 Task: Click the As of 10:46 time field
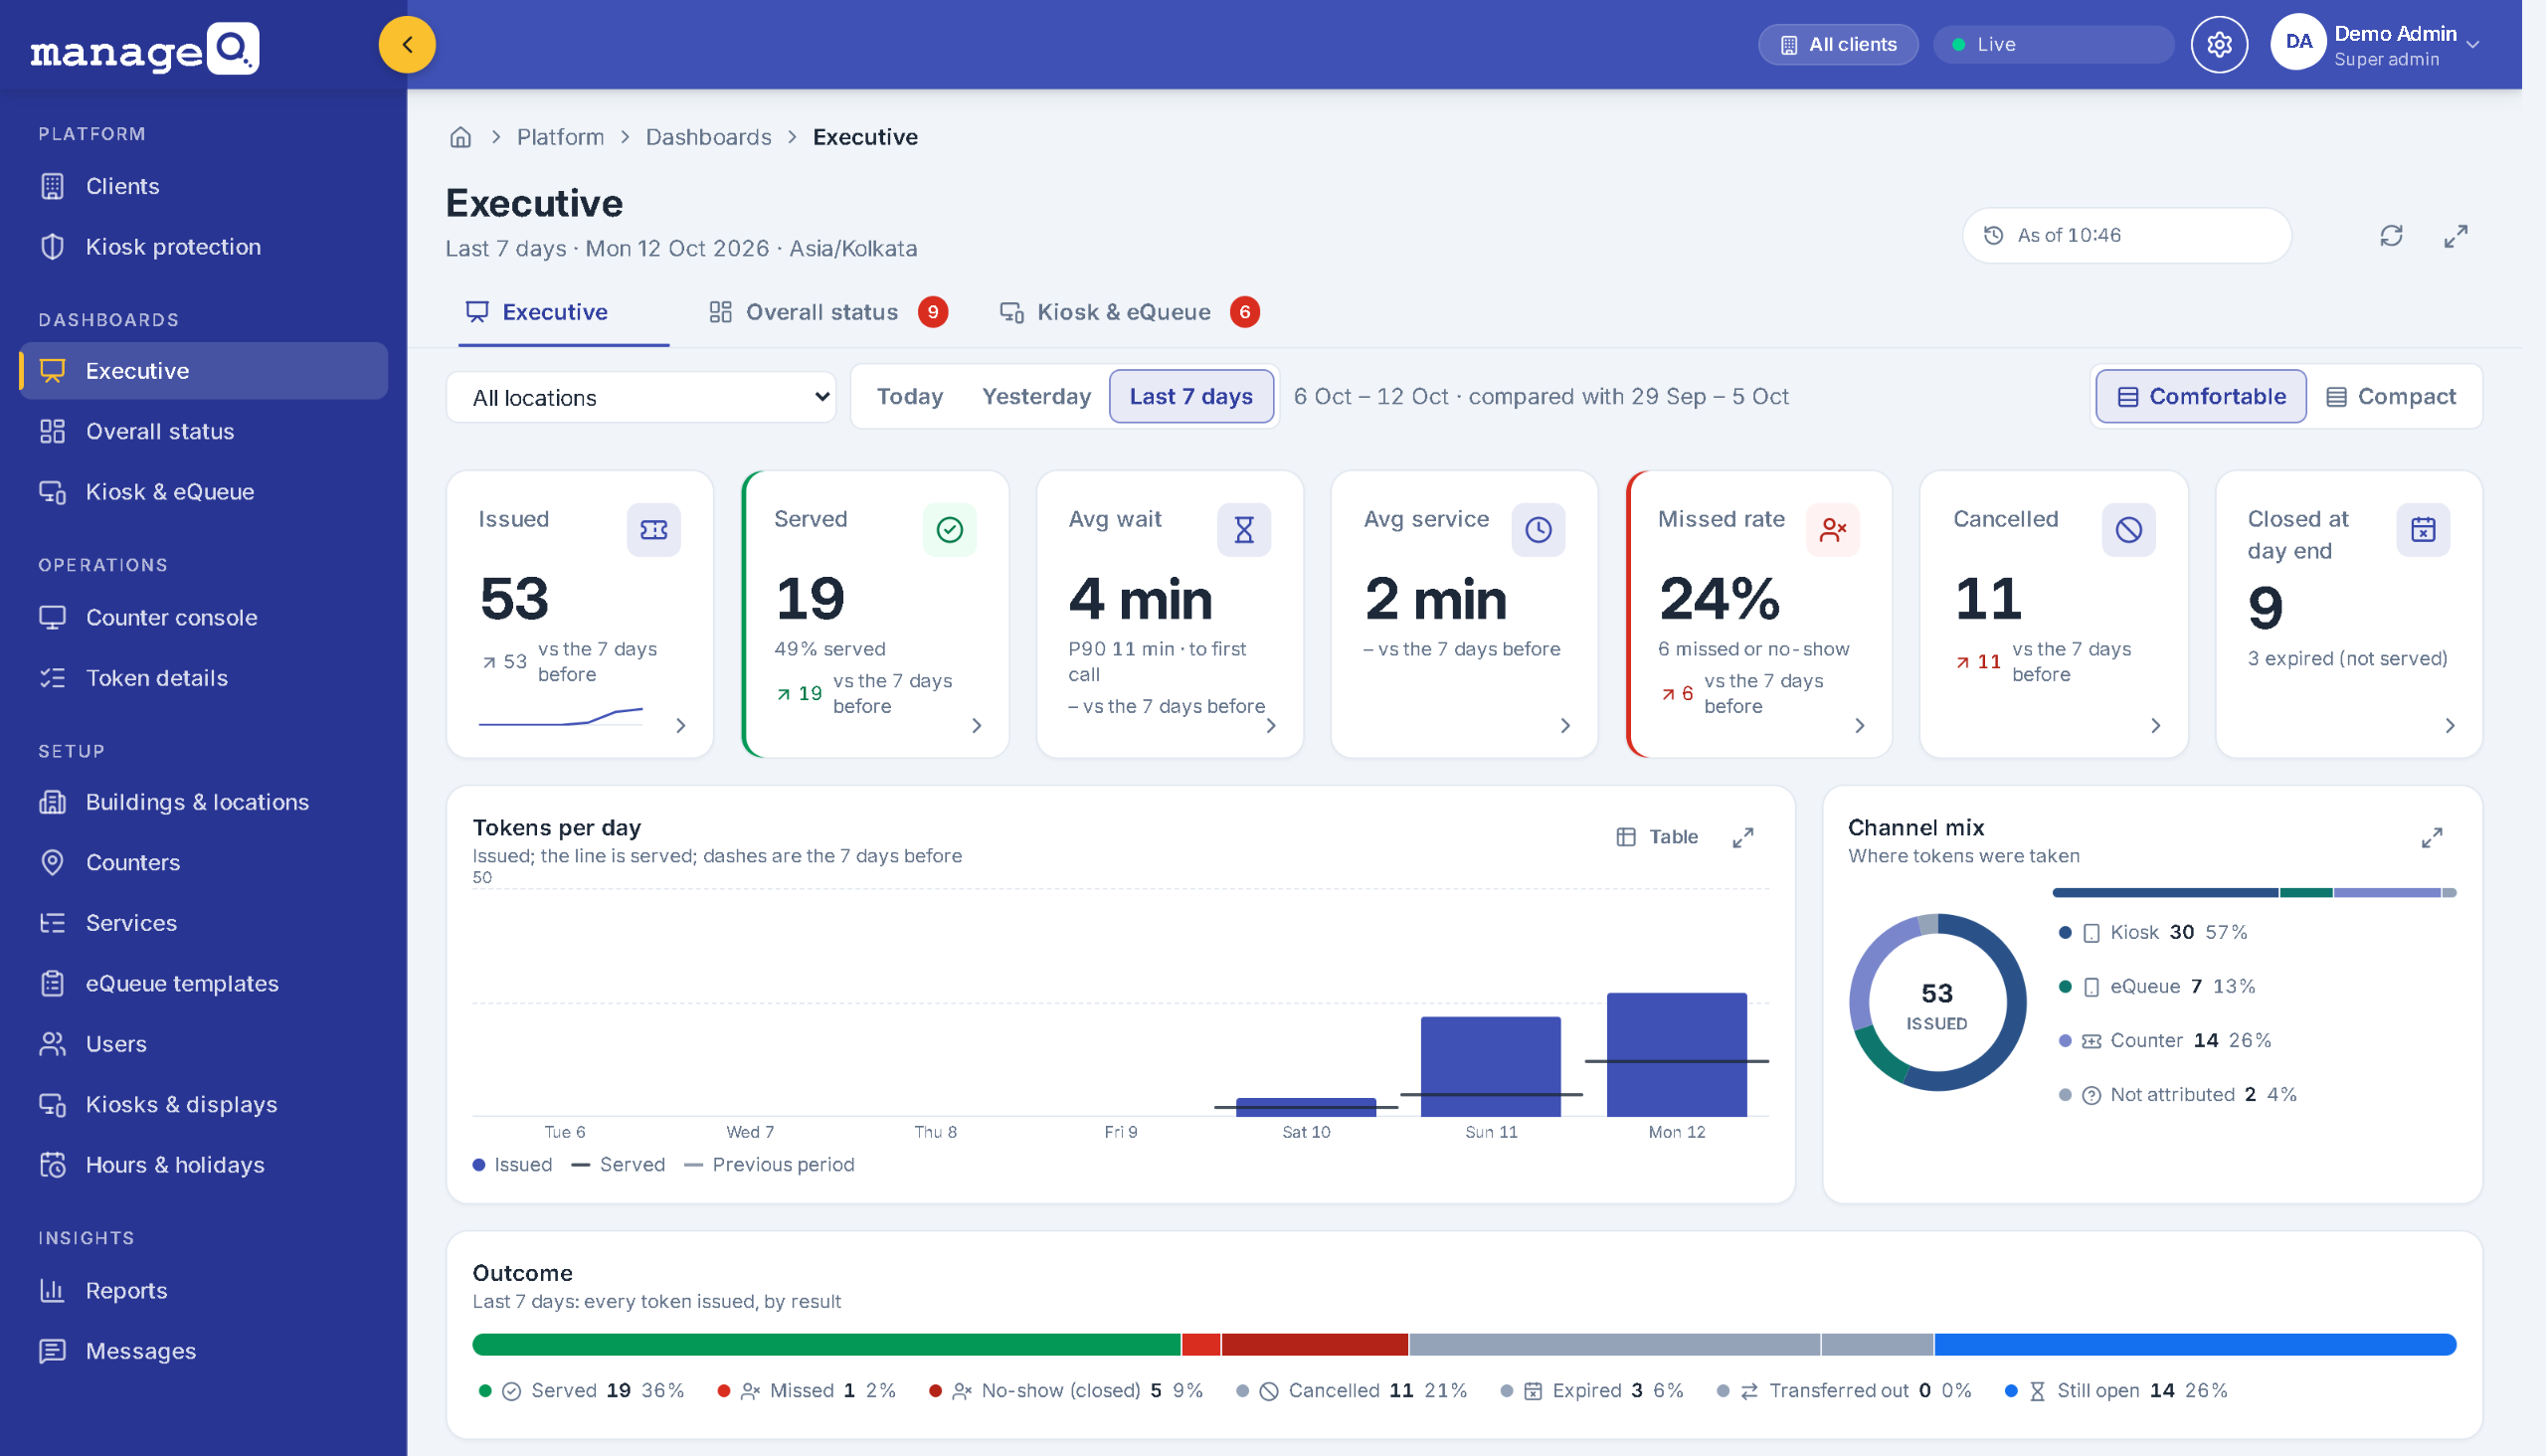[x=2126, y=236]
